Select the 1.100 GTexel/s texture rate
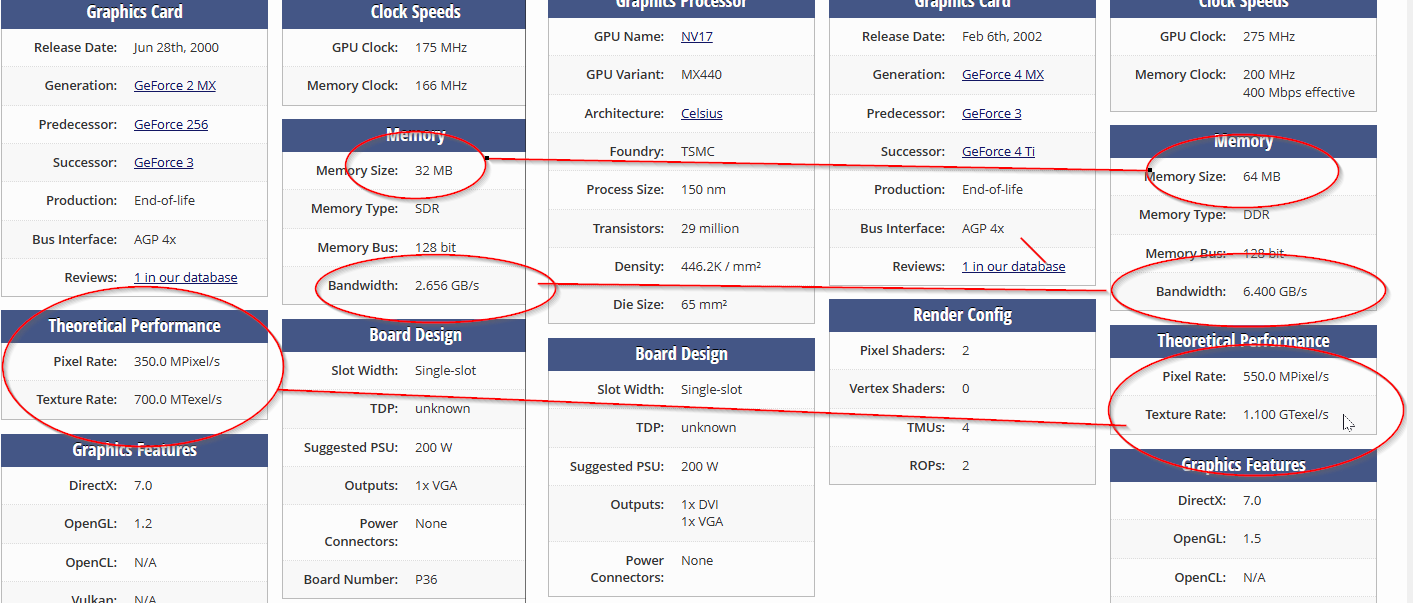The width and height of the screenshot is (1413, 603). tap(1286, 415)
